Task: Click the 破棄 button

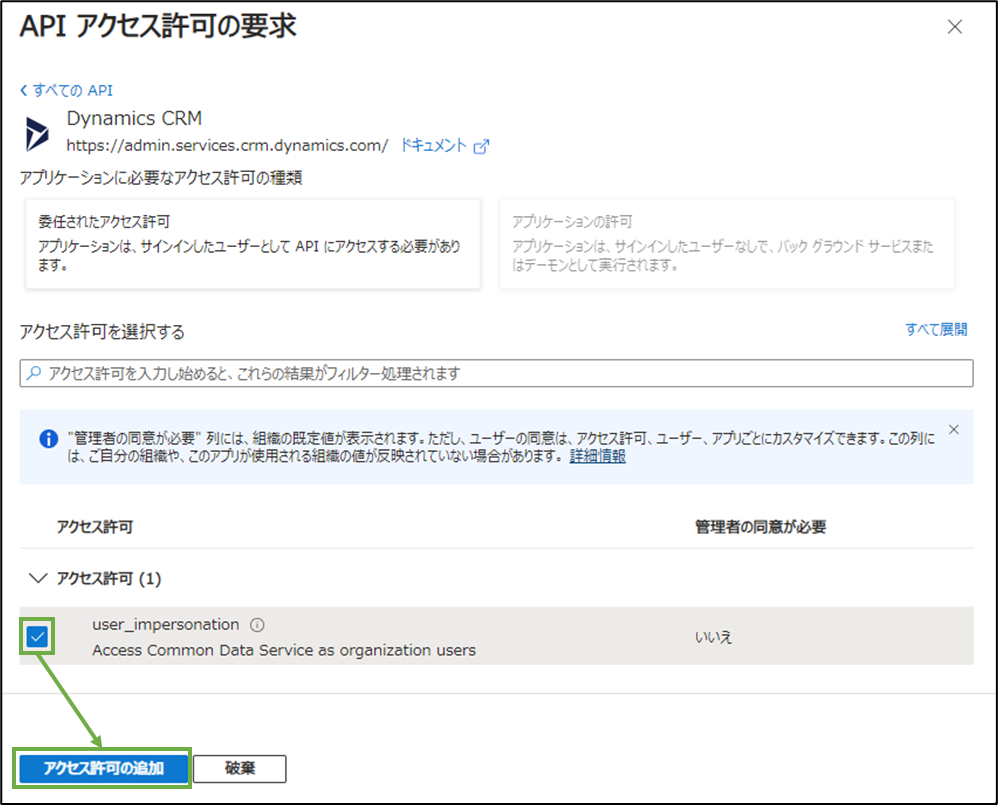Action: (239, 768)
